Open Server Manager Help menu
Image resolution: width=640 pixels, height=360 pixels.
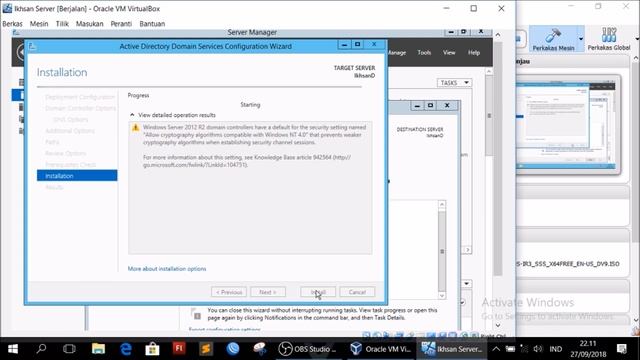(474, 52)
